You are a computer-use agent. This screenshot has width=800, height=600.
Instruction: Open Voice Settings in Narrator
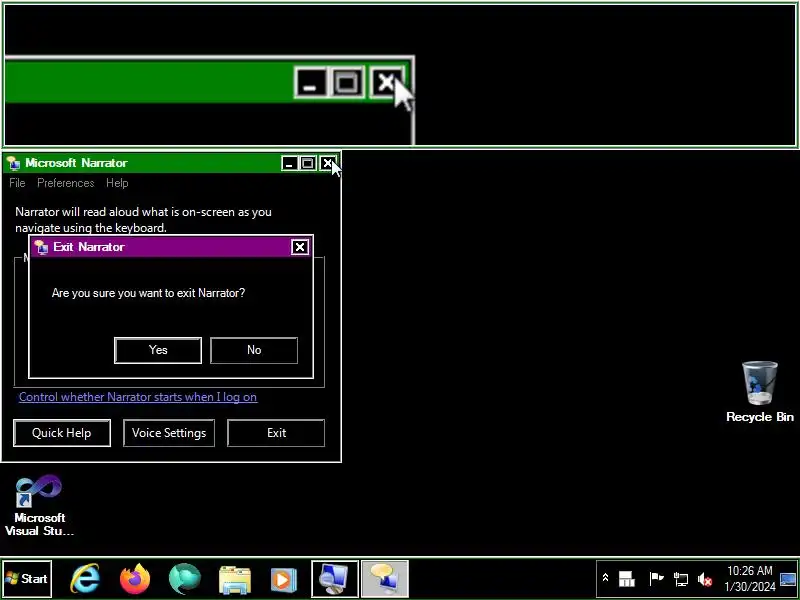coord(169,433)
